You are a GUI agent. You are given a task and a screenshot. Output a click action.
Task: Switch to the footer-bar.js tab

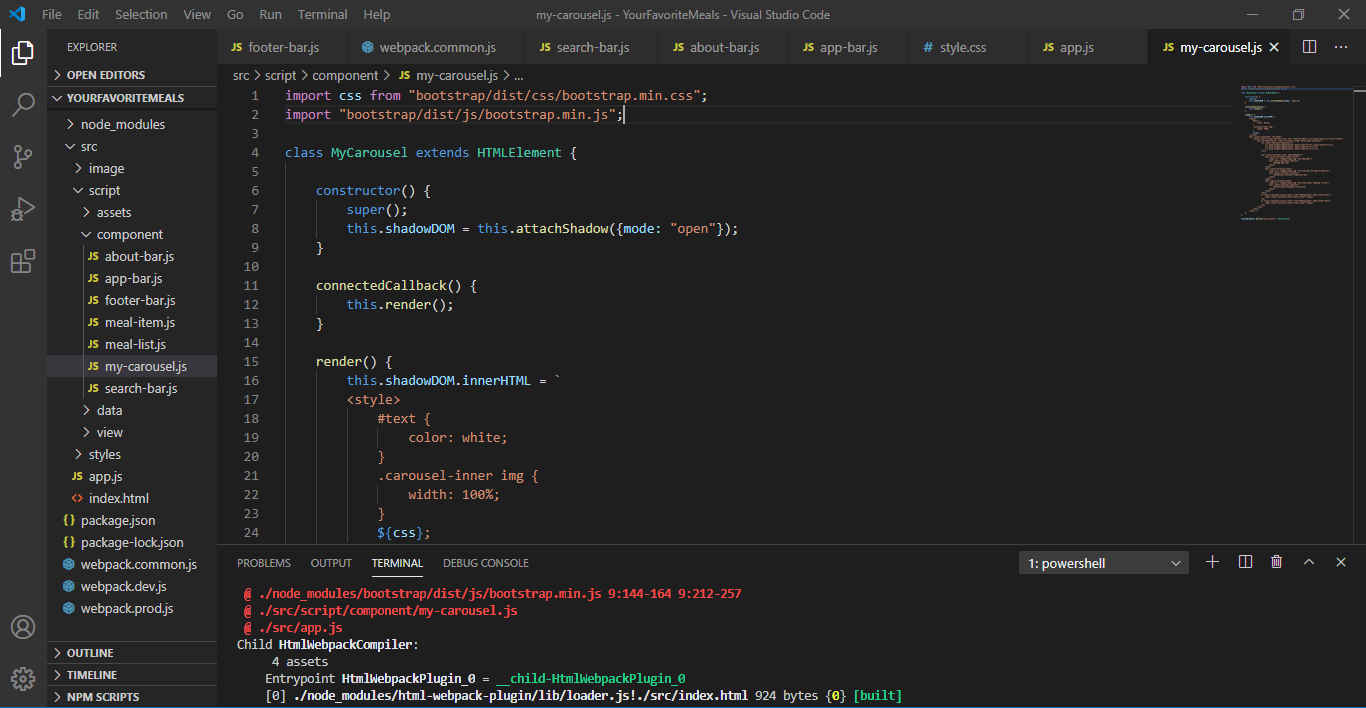pos(283,47)
